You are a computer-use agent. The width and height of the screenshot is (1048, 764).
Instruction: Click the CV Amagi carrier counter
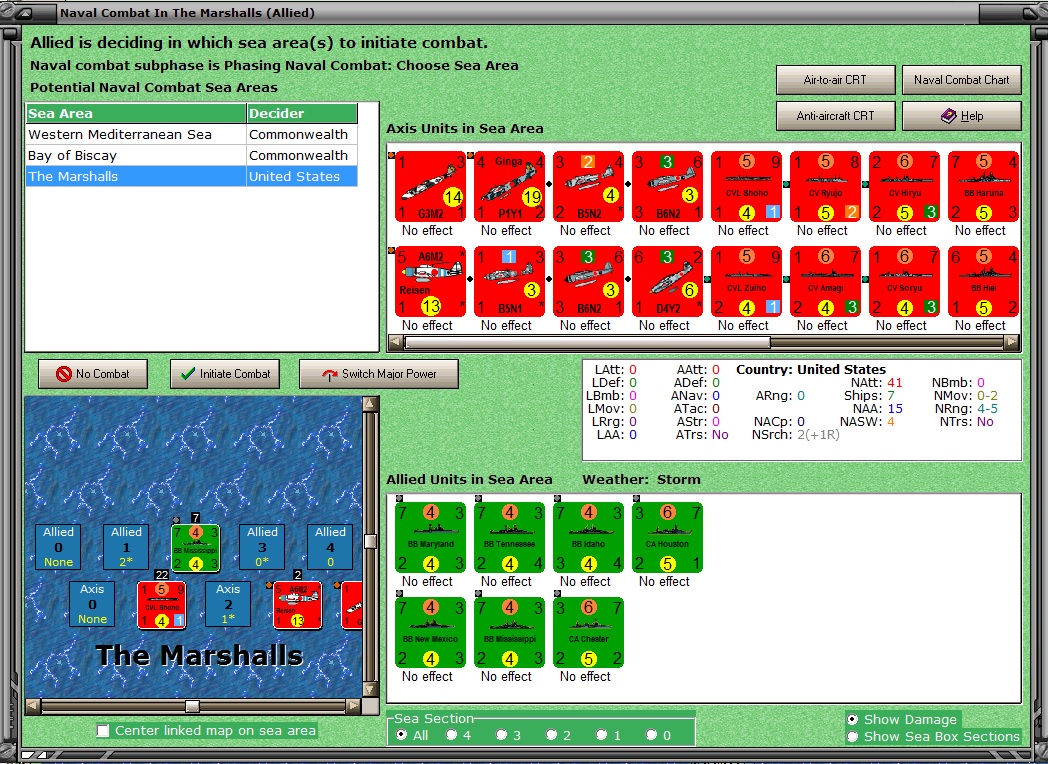tap(825, 281)
